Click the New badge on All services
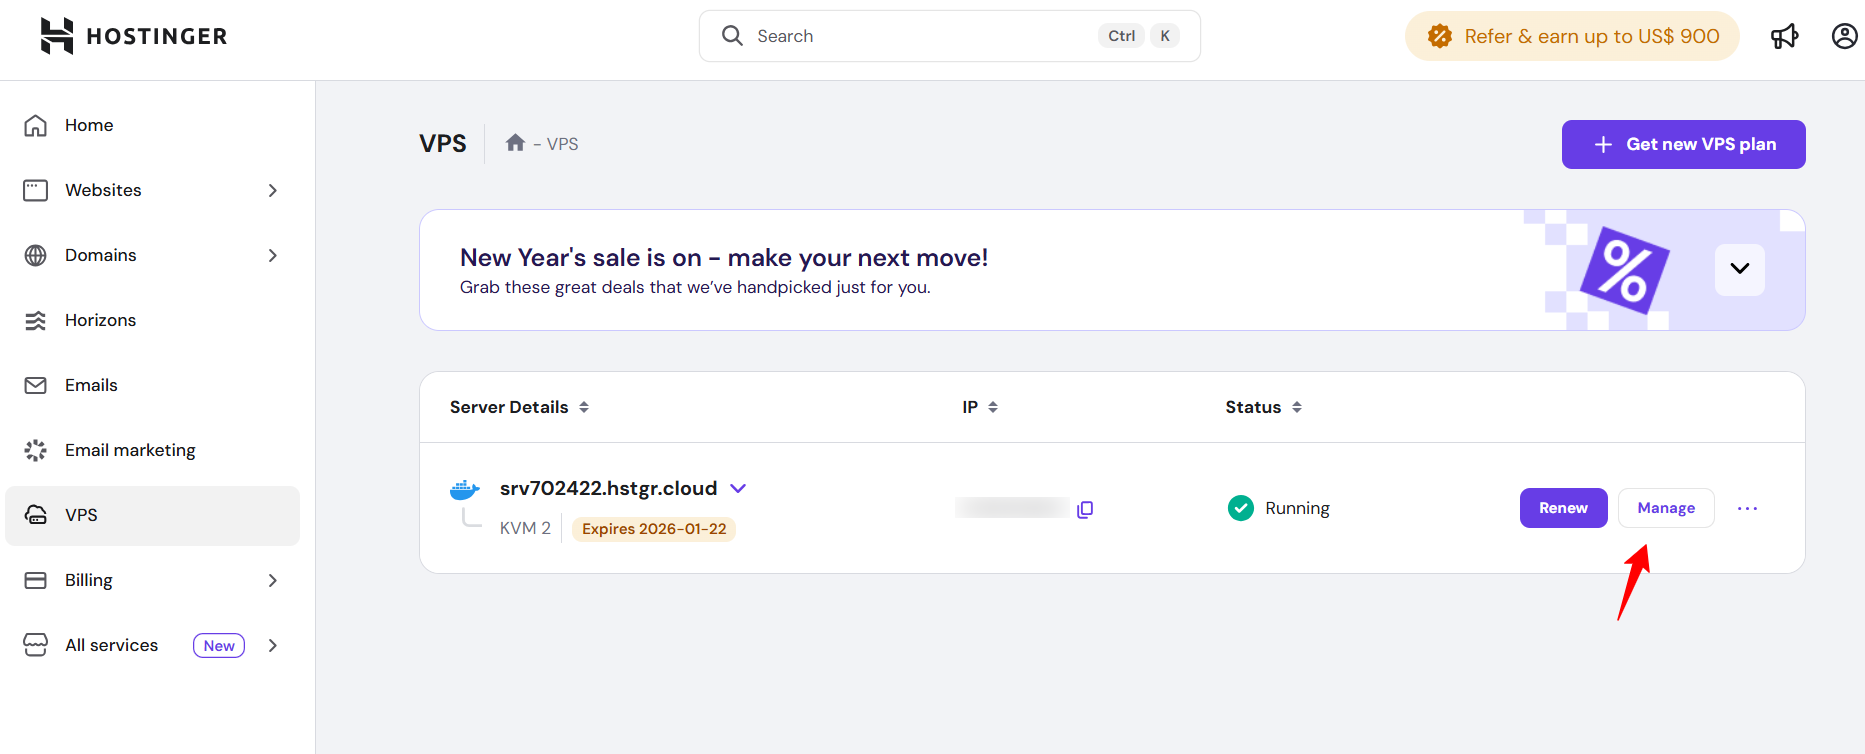Screen dimensions: 1865x754 219,645
